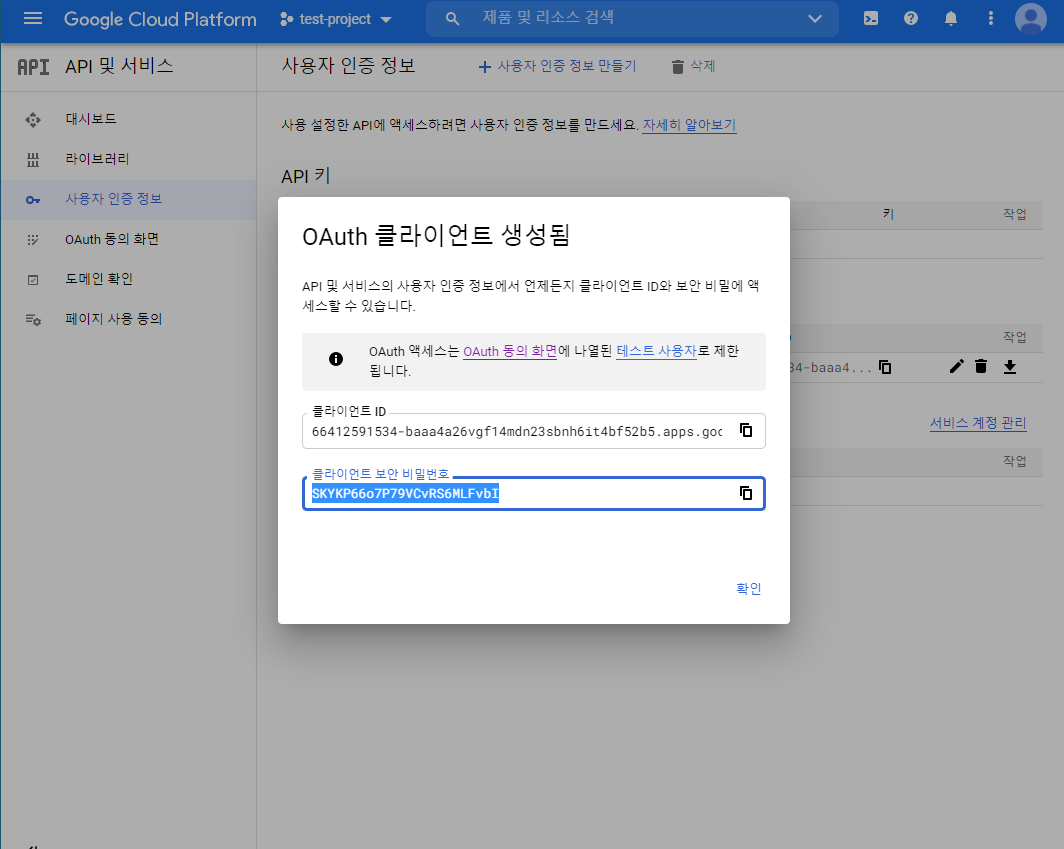Open the three-dot settings menu in header

(x=991, y=18)
